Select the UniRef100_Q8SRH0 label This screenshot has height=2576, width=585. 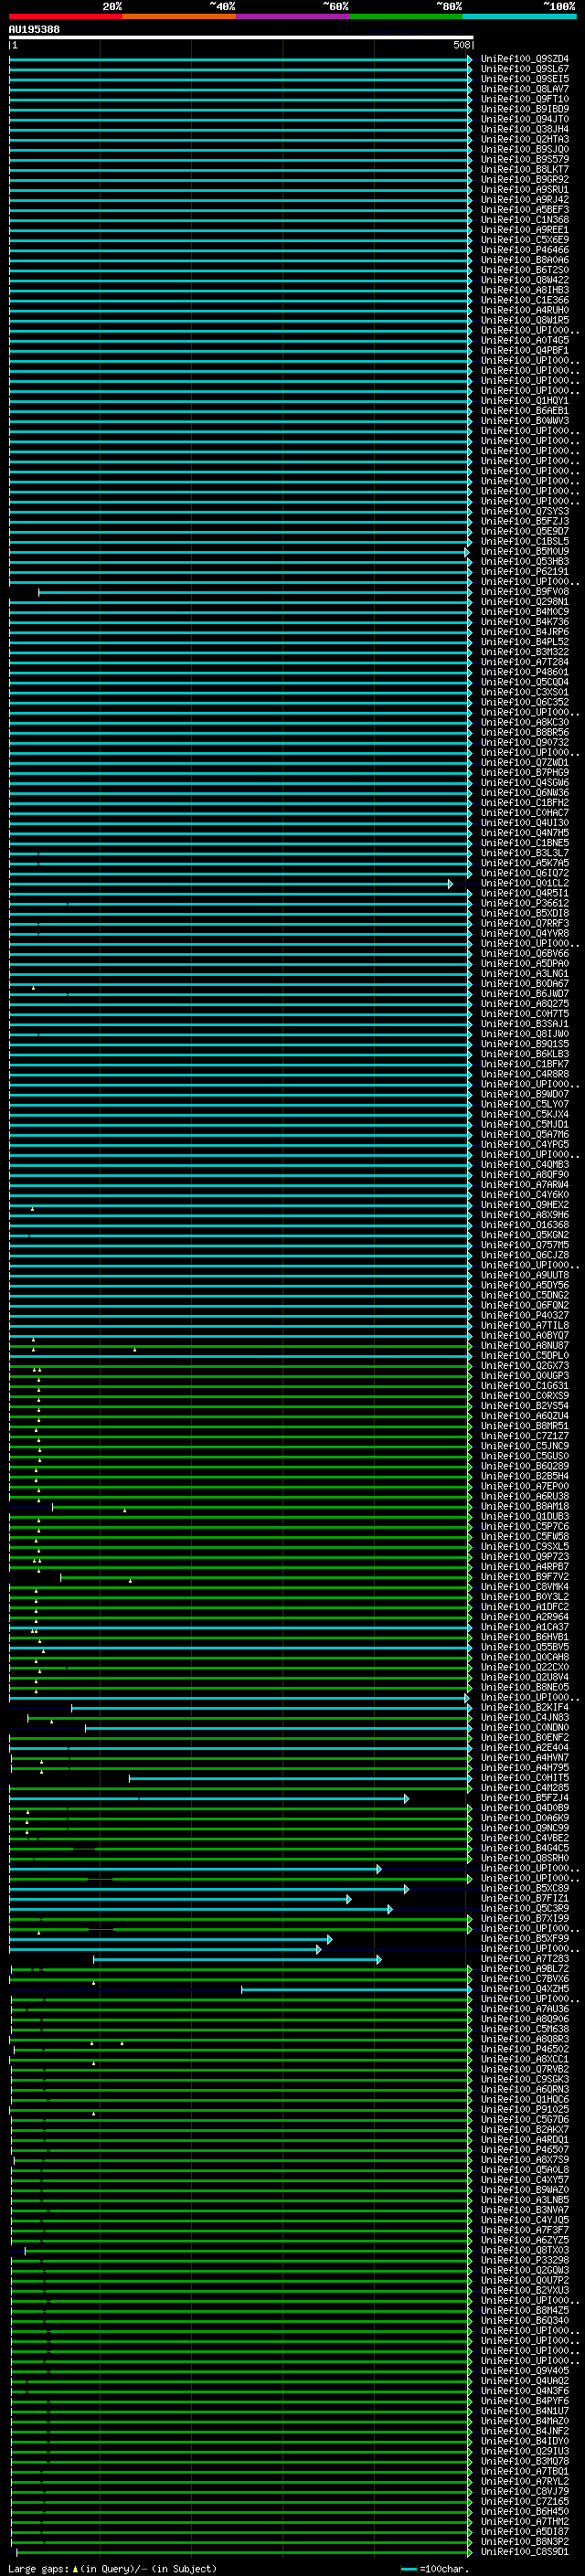[x=524, y=1859]
